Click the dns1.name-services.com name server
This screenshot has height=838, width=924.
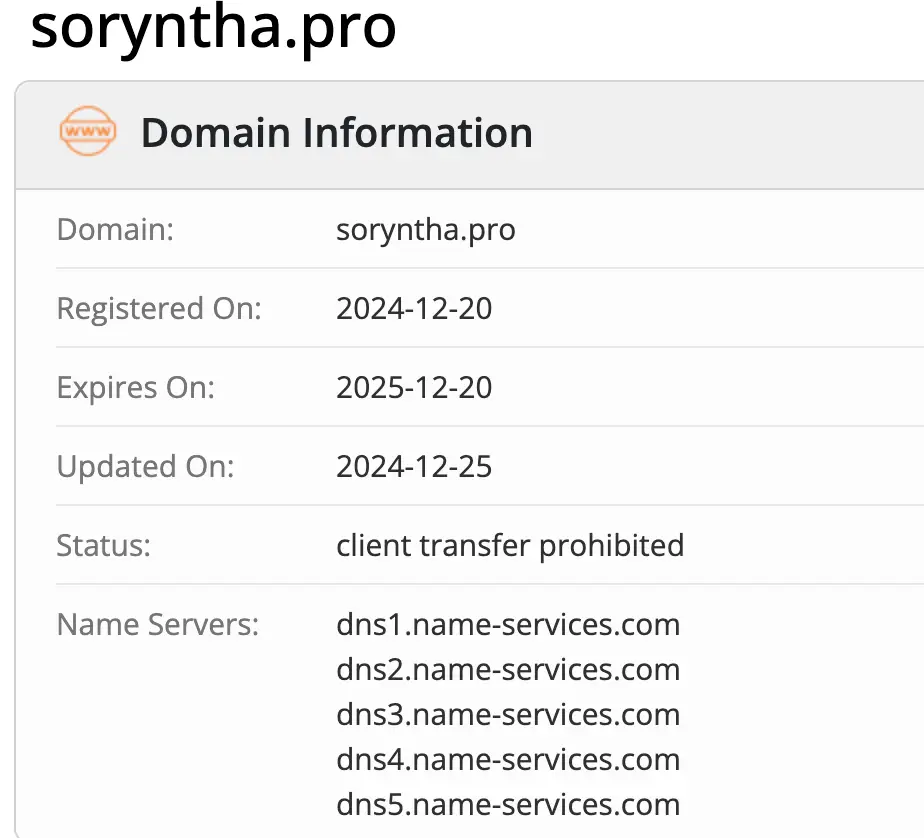[x=508, y=625]
